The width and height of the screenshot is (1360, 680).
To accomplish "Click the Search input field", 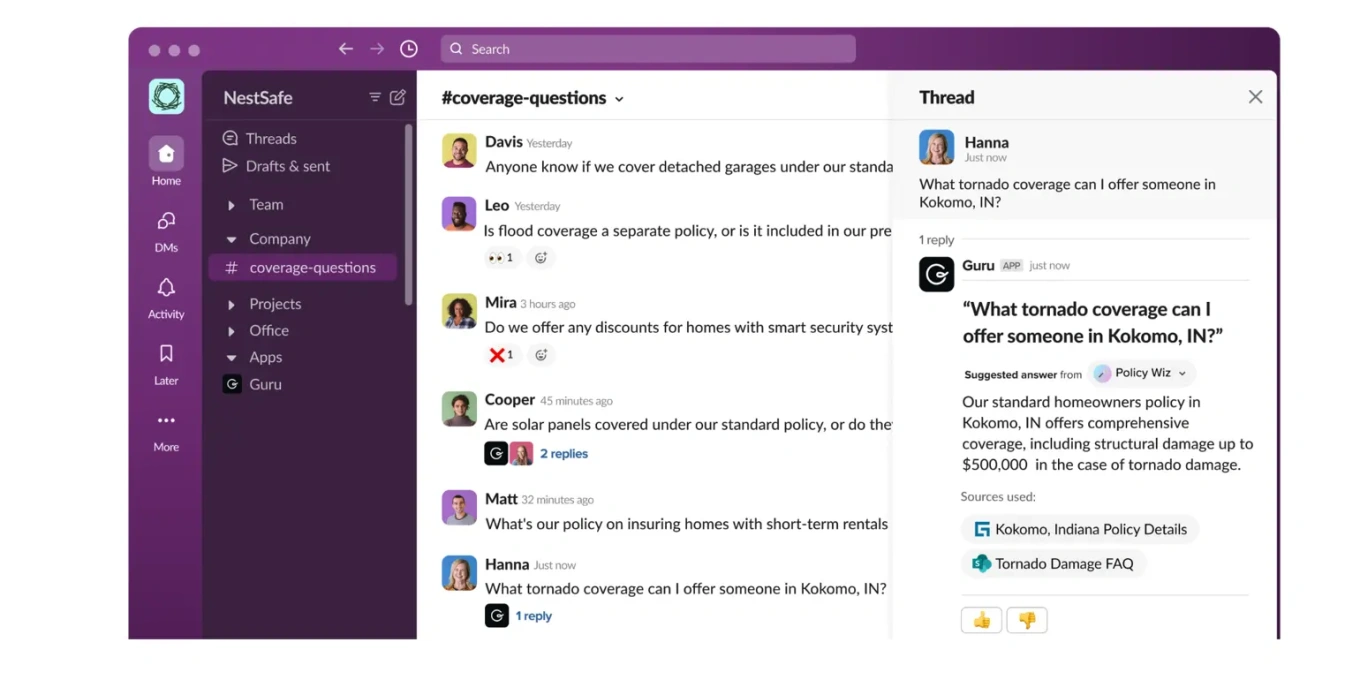I will pos(648,49).
